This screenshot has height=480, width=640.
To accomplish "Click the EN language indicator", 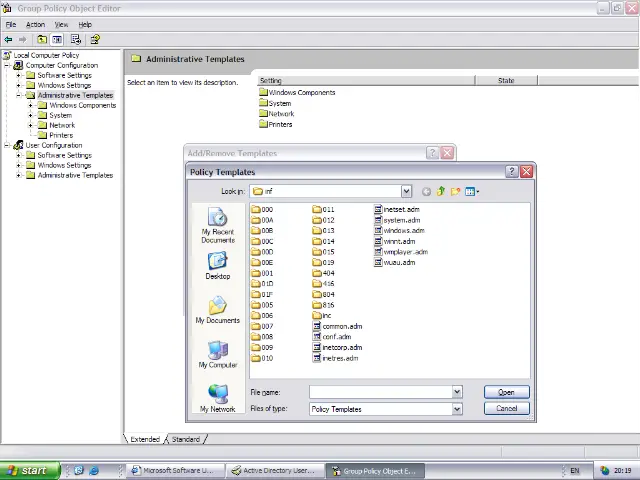I will pyautogui.click(x=575, y=471).
